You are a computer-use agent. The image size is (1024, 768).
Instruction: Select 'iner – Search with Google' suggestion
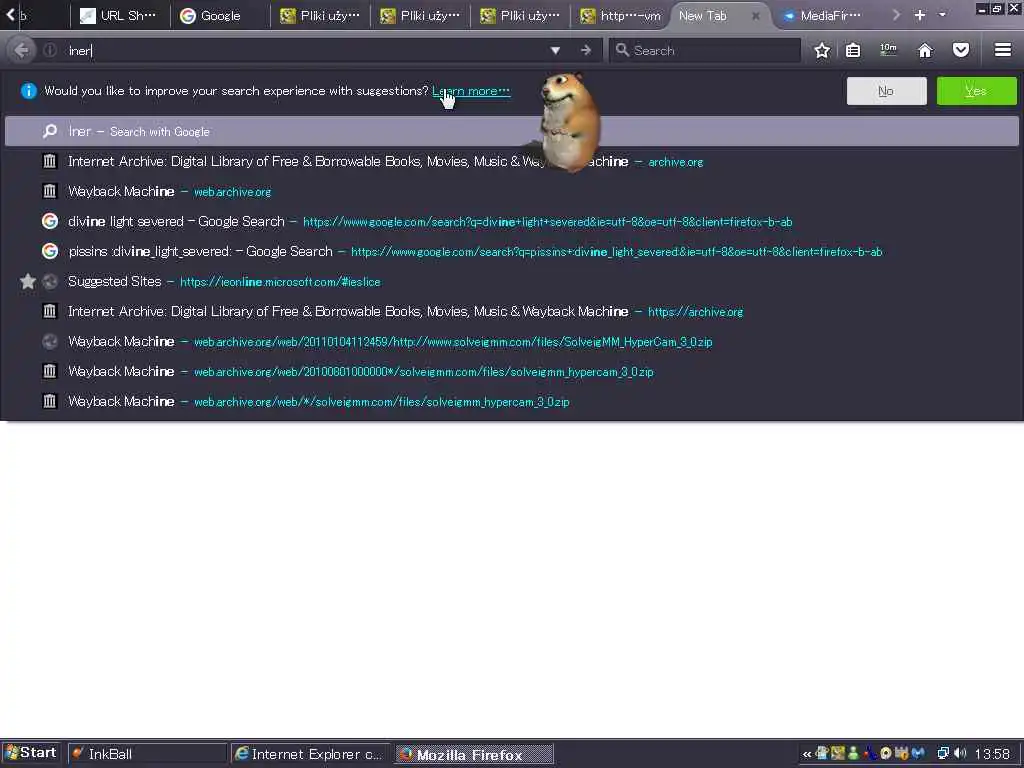[x=511, y=131]
